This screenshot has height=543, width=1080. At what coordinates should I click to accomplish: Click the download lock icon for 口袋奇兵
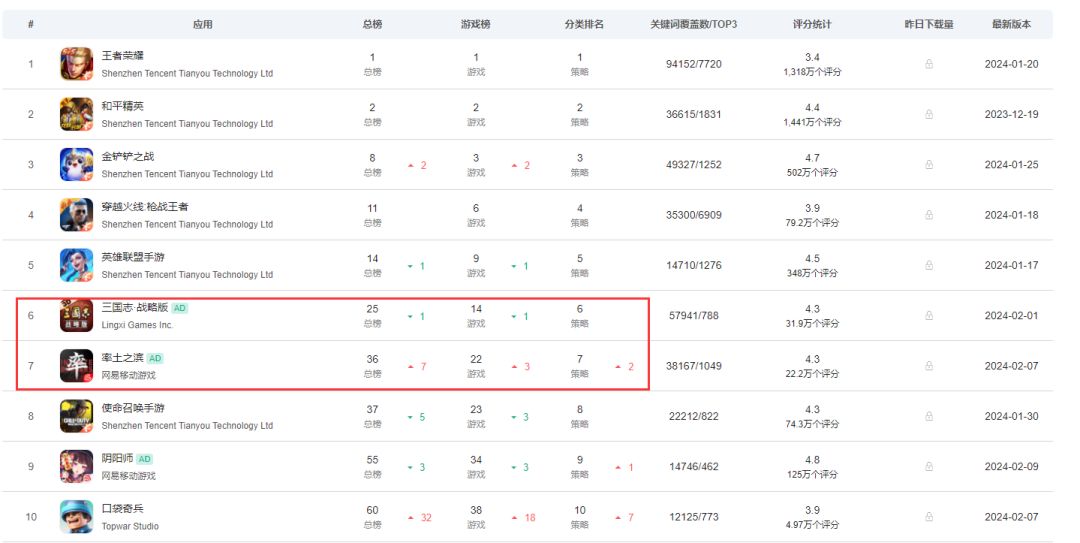coord(928,517)
